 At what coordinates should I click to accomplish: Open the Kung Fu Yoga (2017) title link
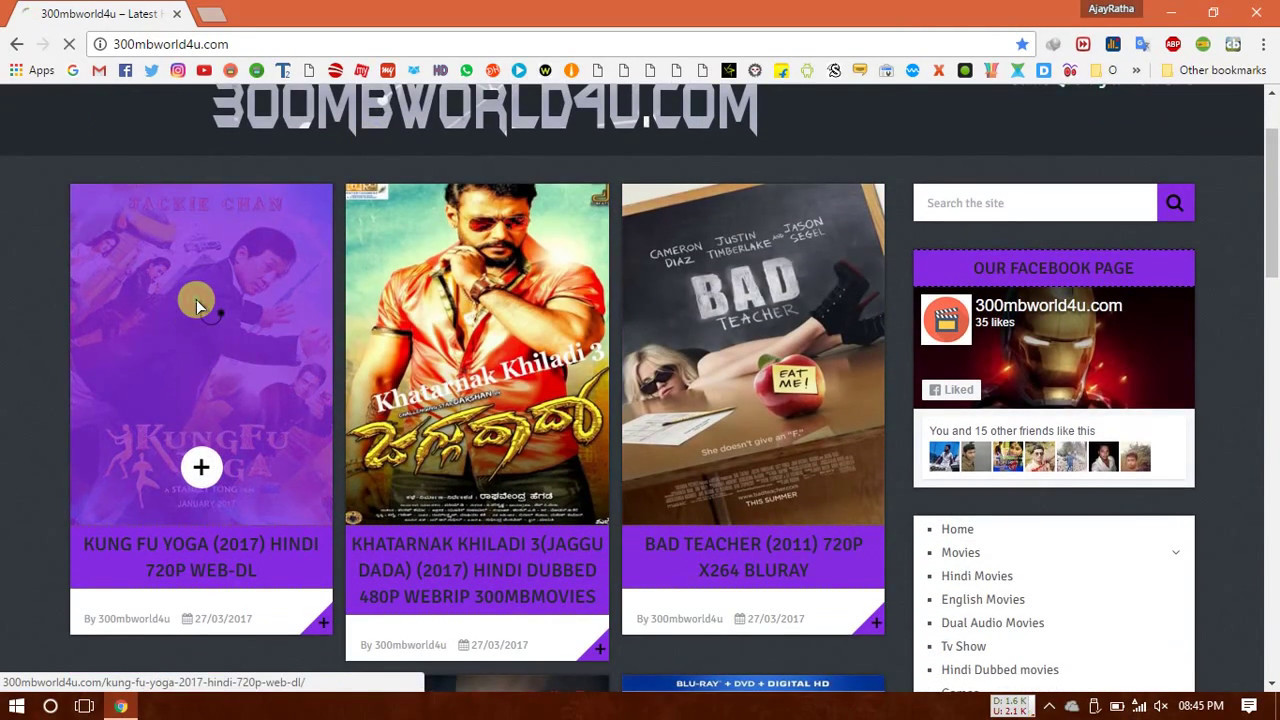click(x=201, y=557)
